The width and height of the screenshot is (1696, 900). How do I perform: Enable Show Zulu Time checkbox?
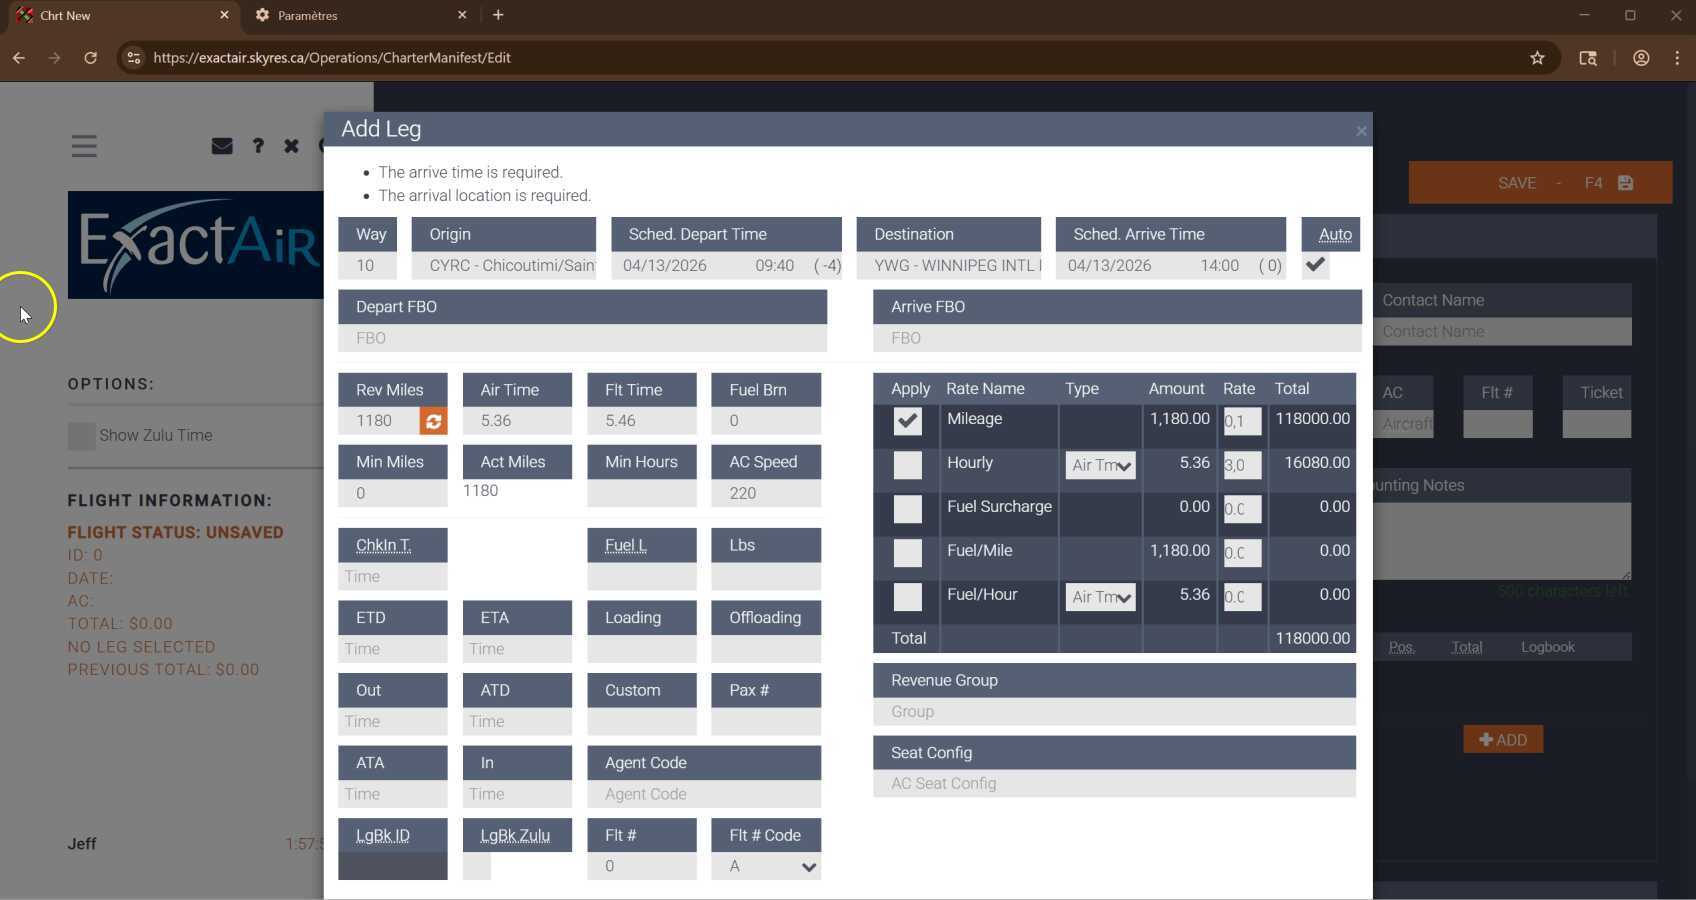pos(82,436)
